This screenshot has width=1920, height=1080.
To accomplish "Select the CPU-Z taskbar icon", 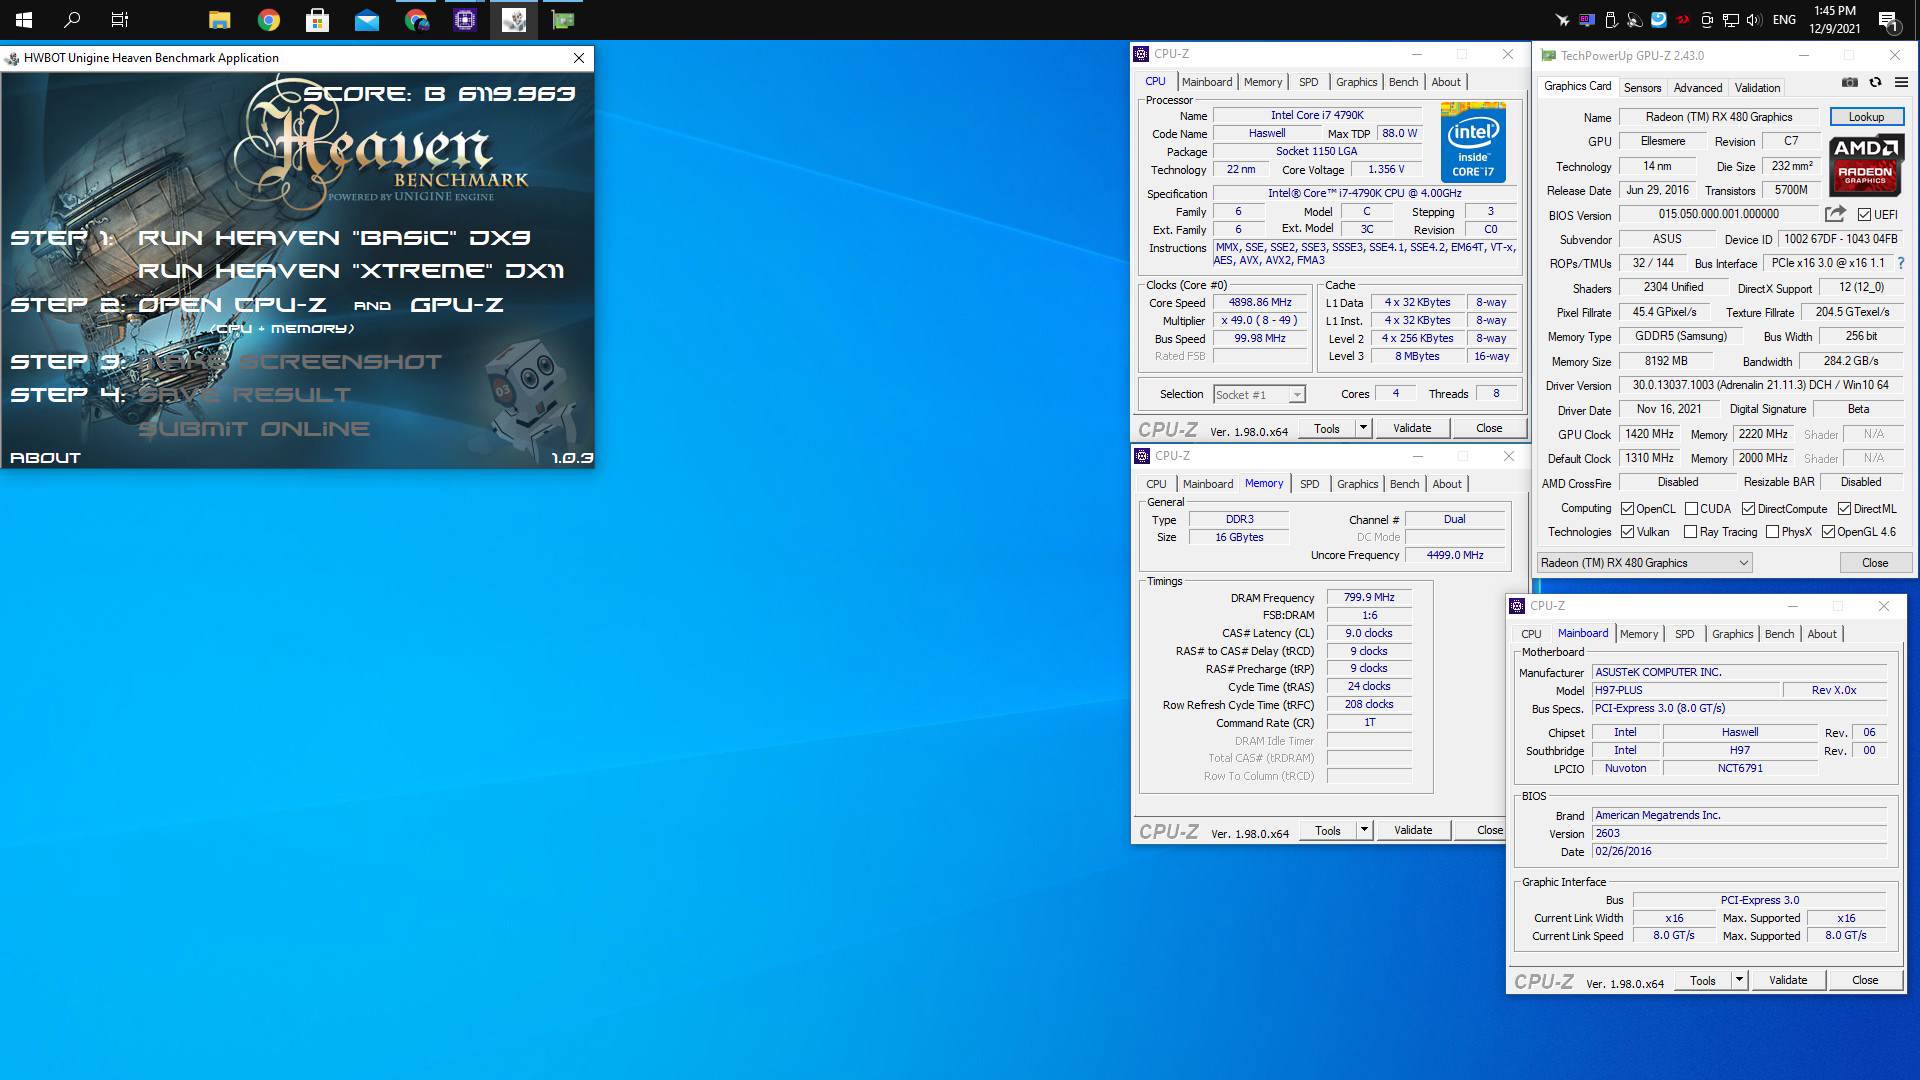I will pos(465,19).
